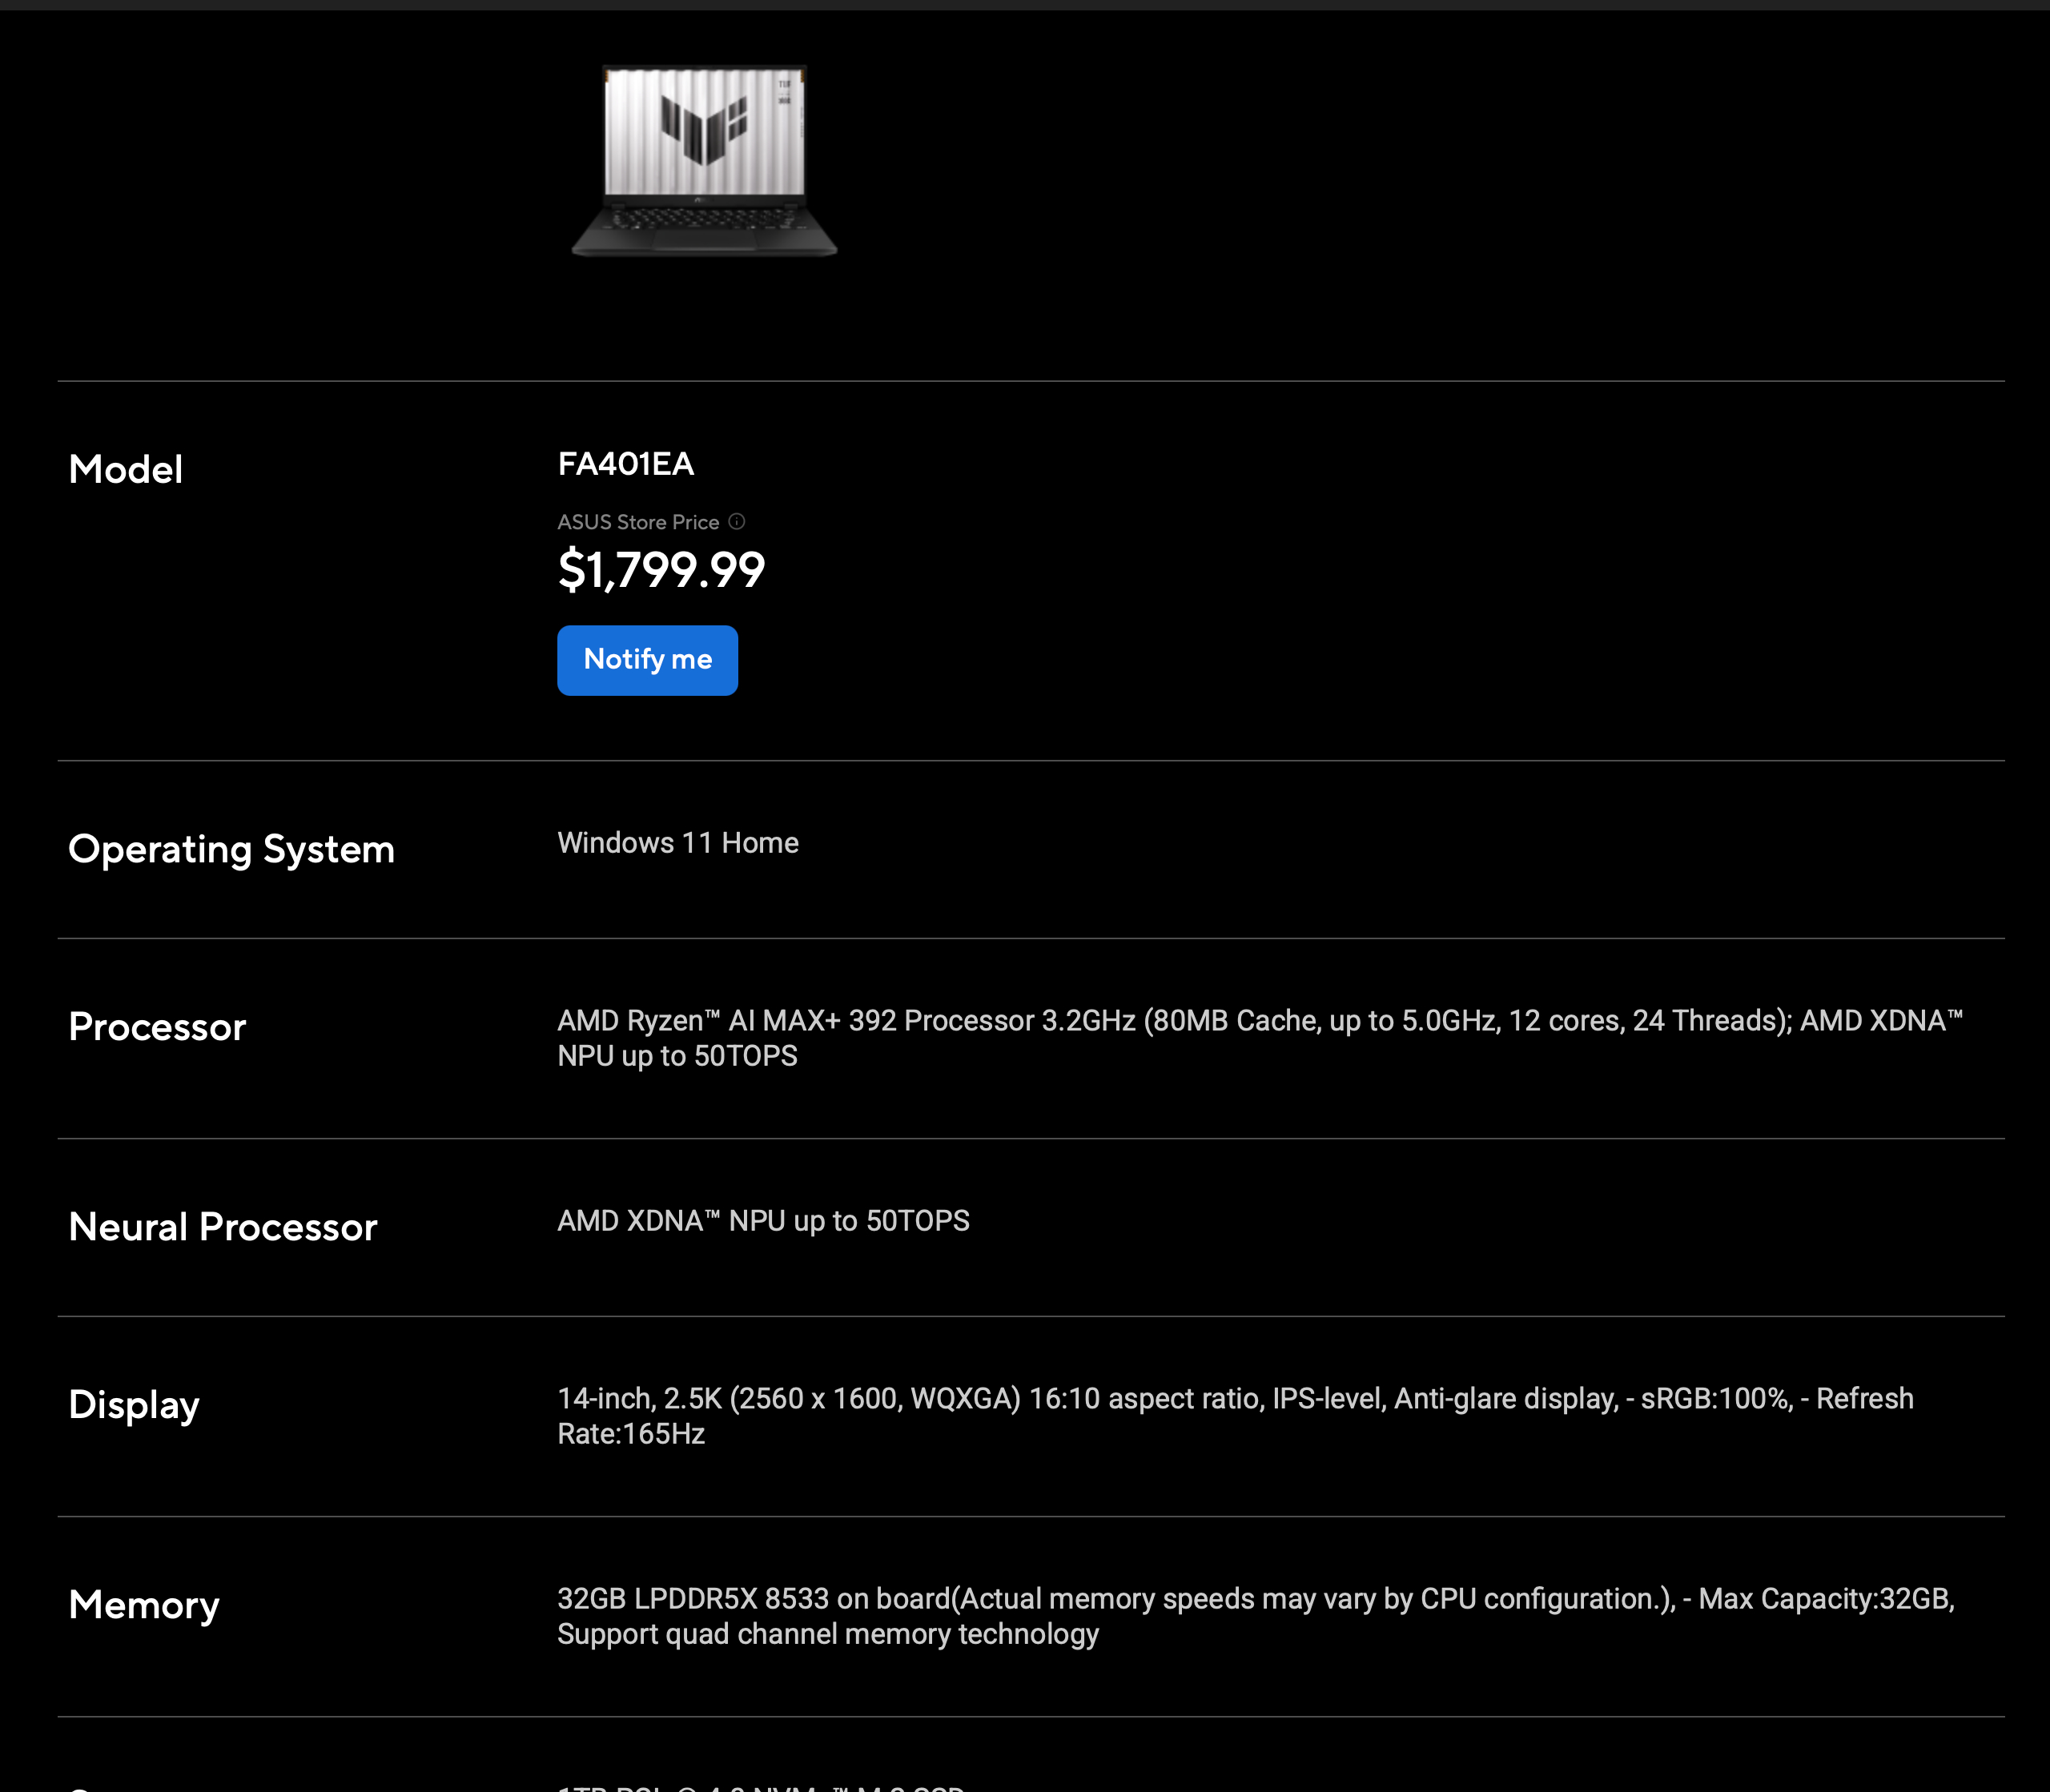Viewport: 2050px width, 1792px height.
Task: Click the FA401EA model name
Action: click(625, 464)
